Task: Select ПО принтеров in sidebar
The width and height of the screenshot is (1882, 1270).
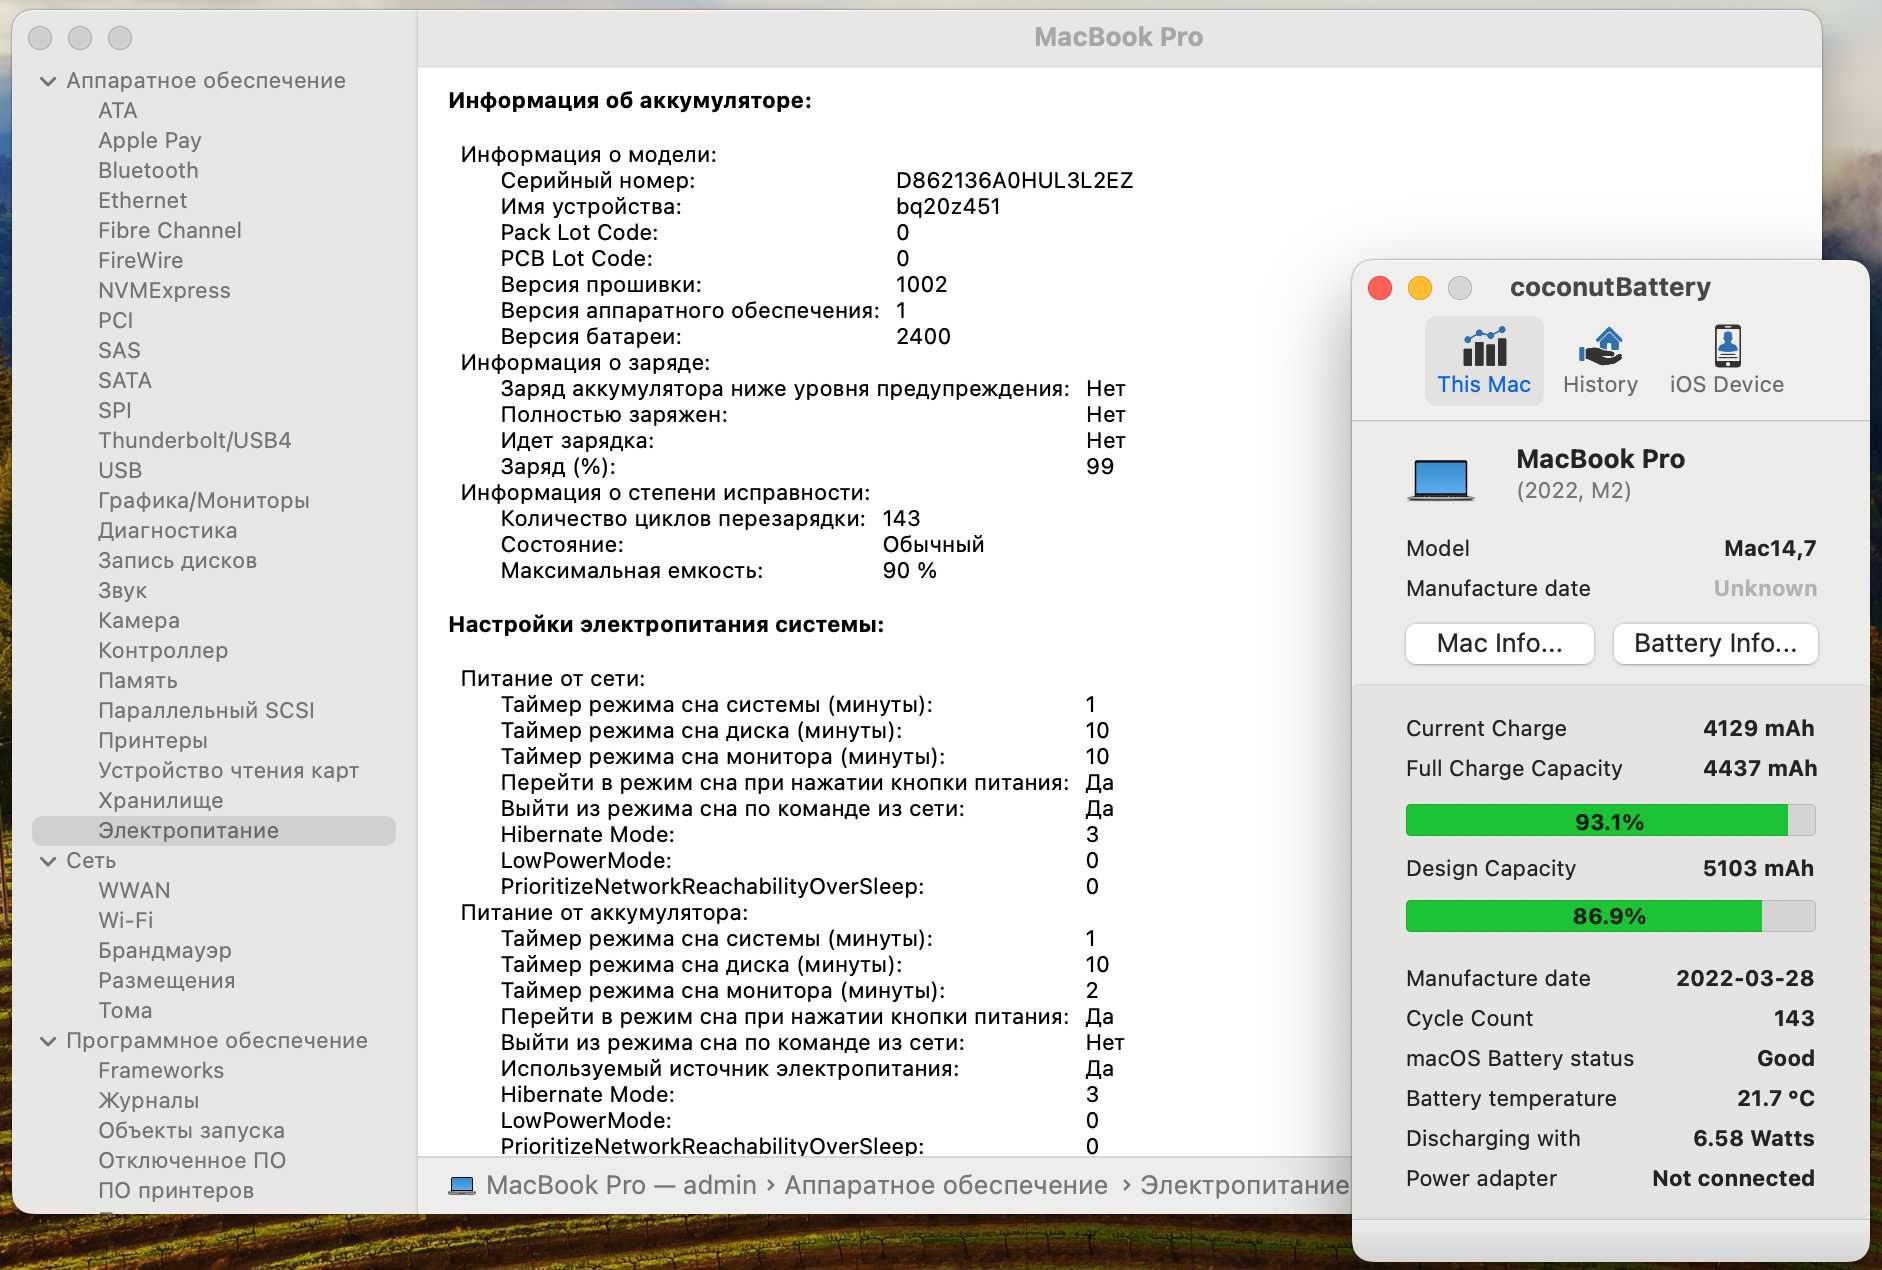Action: click(176, 1191)
